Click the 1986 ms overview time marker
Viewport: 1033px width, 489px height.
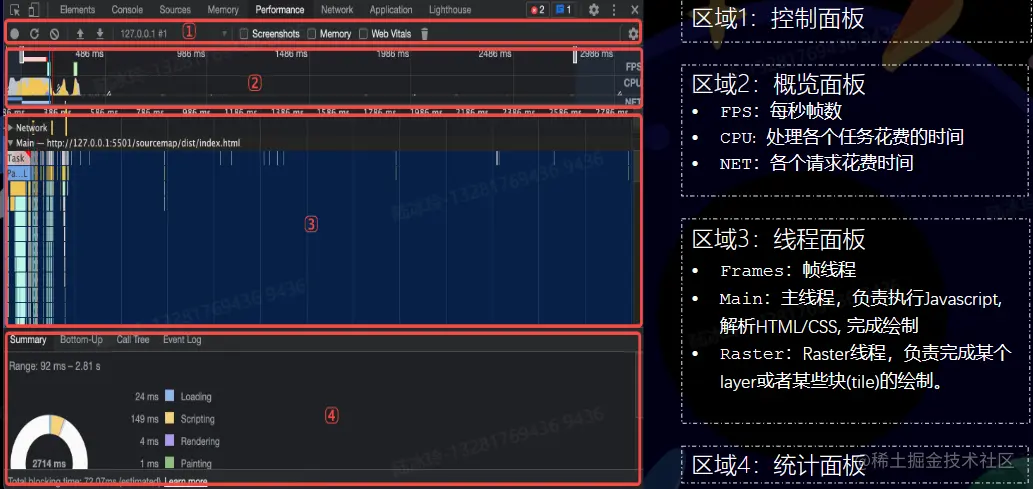point(393,54)
